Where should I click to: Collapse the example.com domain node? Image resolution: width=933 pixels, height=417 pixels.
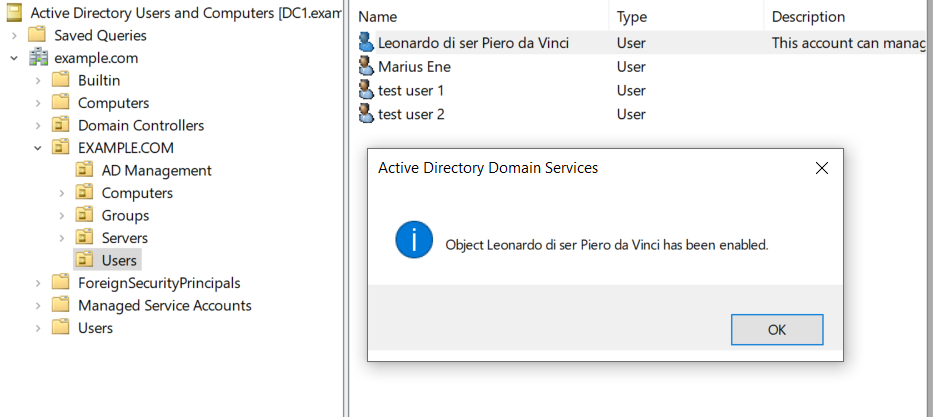[x=14, y=58]
